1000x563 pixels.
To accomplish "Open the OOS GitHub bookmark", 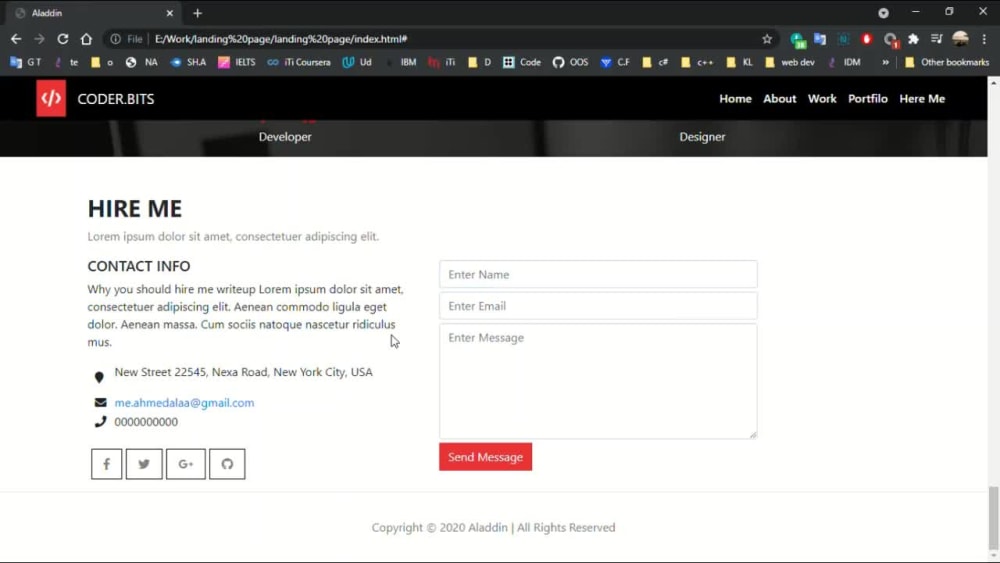I will pyautogui.click(x=570, y=62).
